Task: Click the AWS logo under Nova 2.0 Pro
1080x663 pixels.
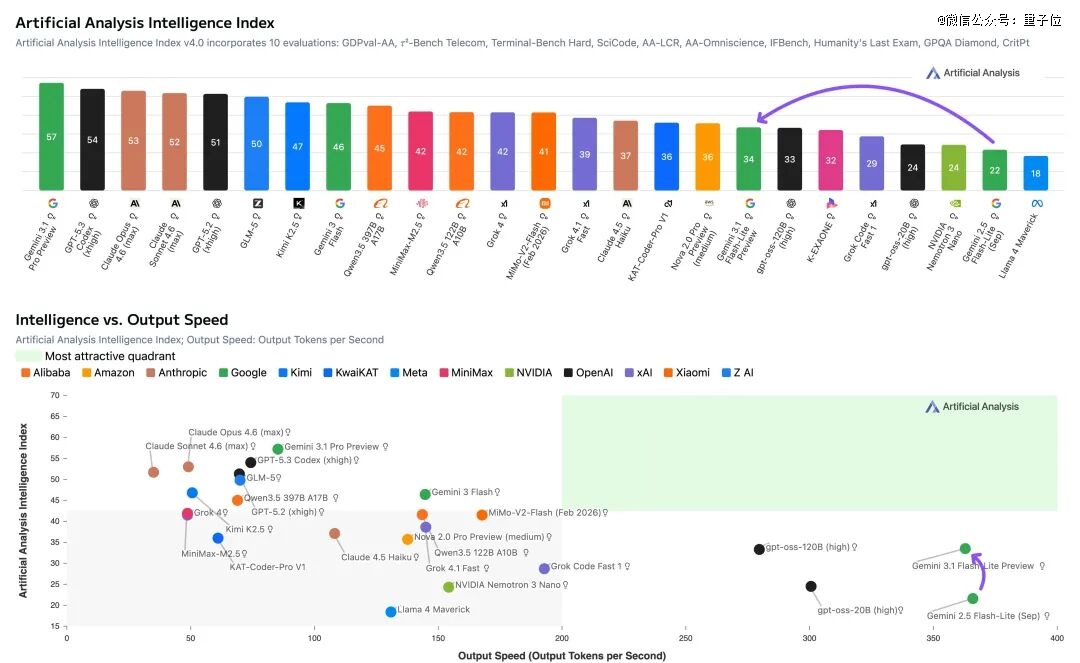Action: 708,203
